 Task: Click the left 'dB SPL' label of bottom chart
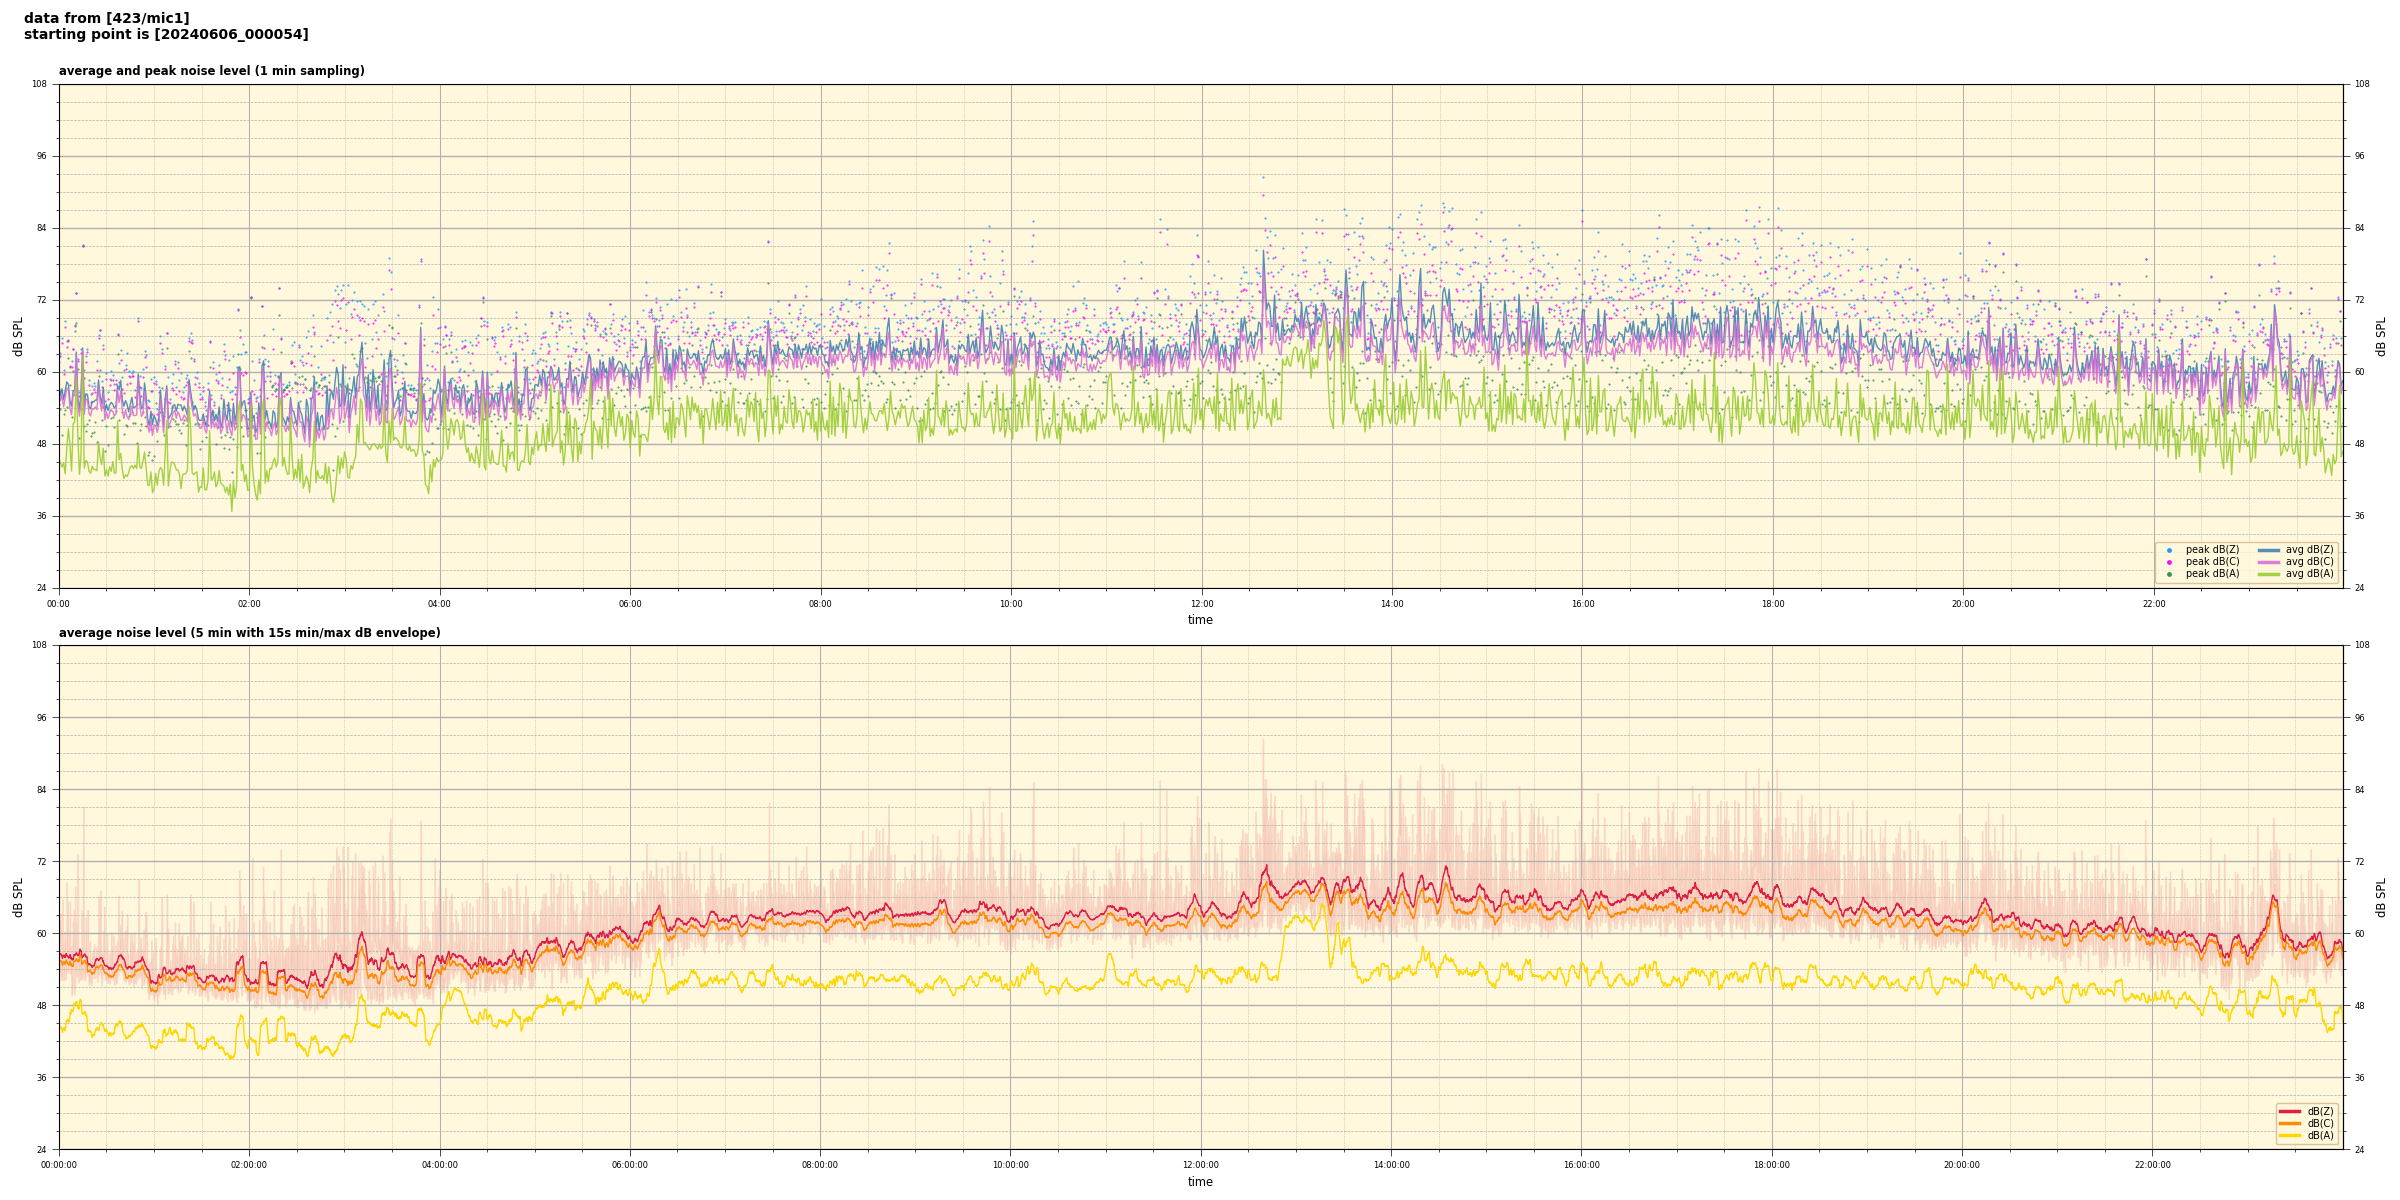(18, 897)
